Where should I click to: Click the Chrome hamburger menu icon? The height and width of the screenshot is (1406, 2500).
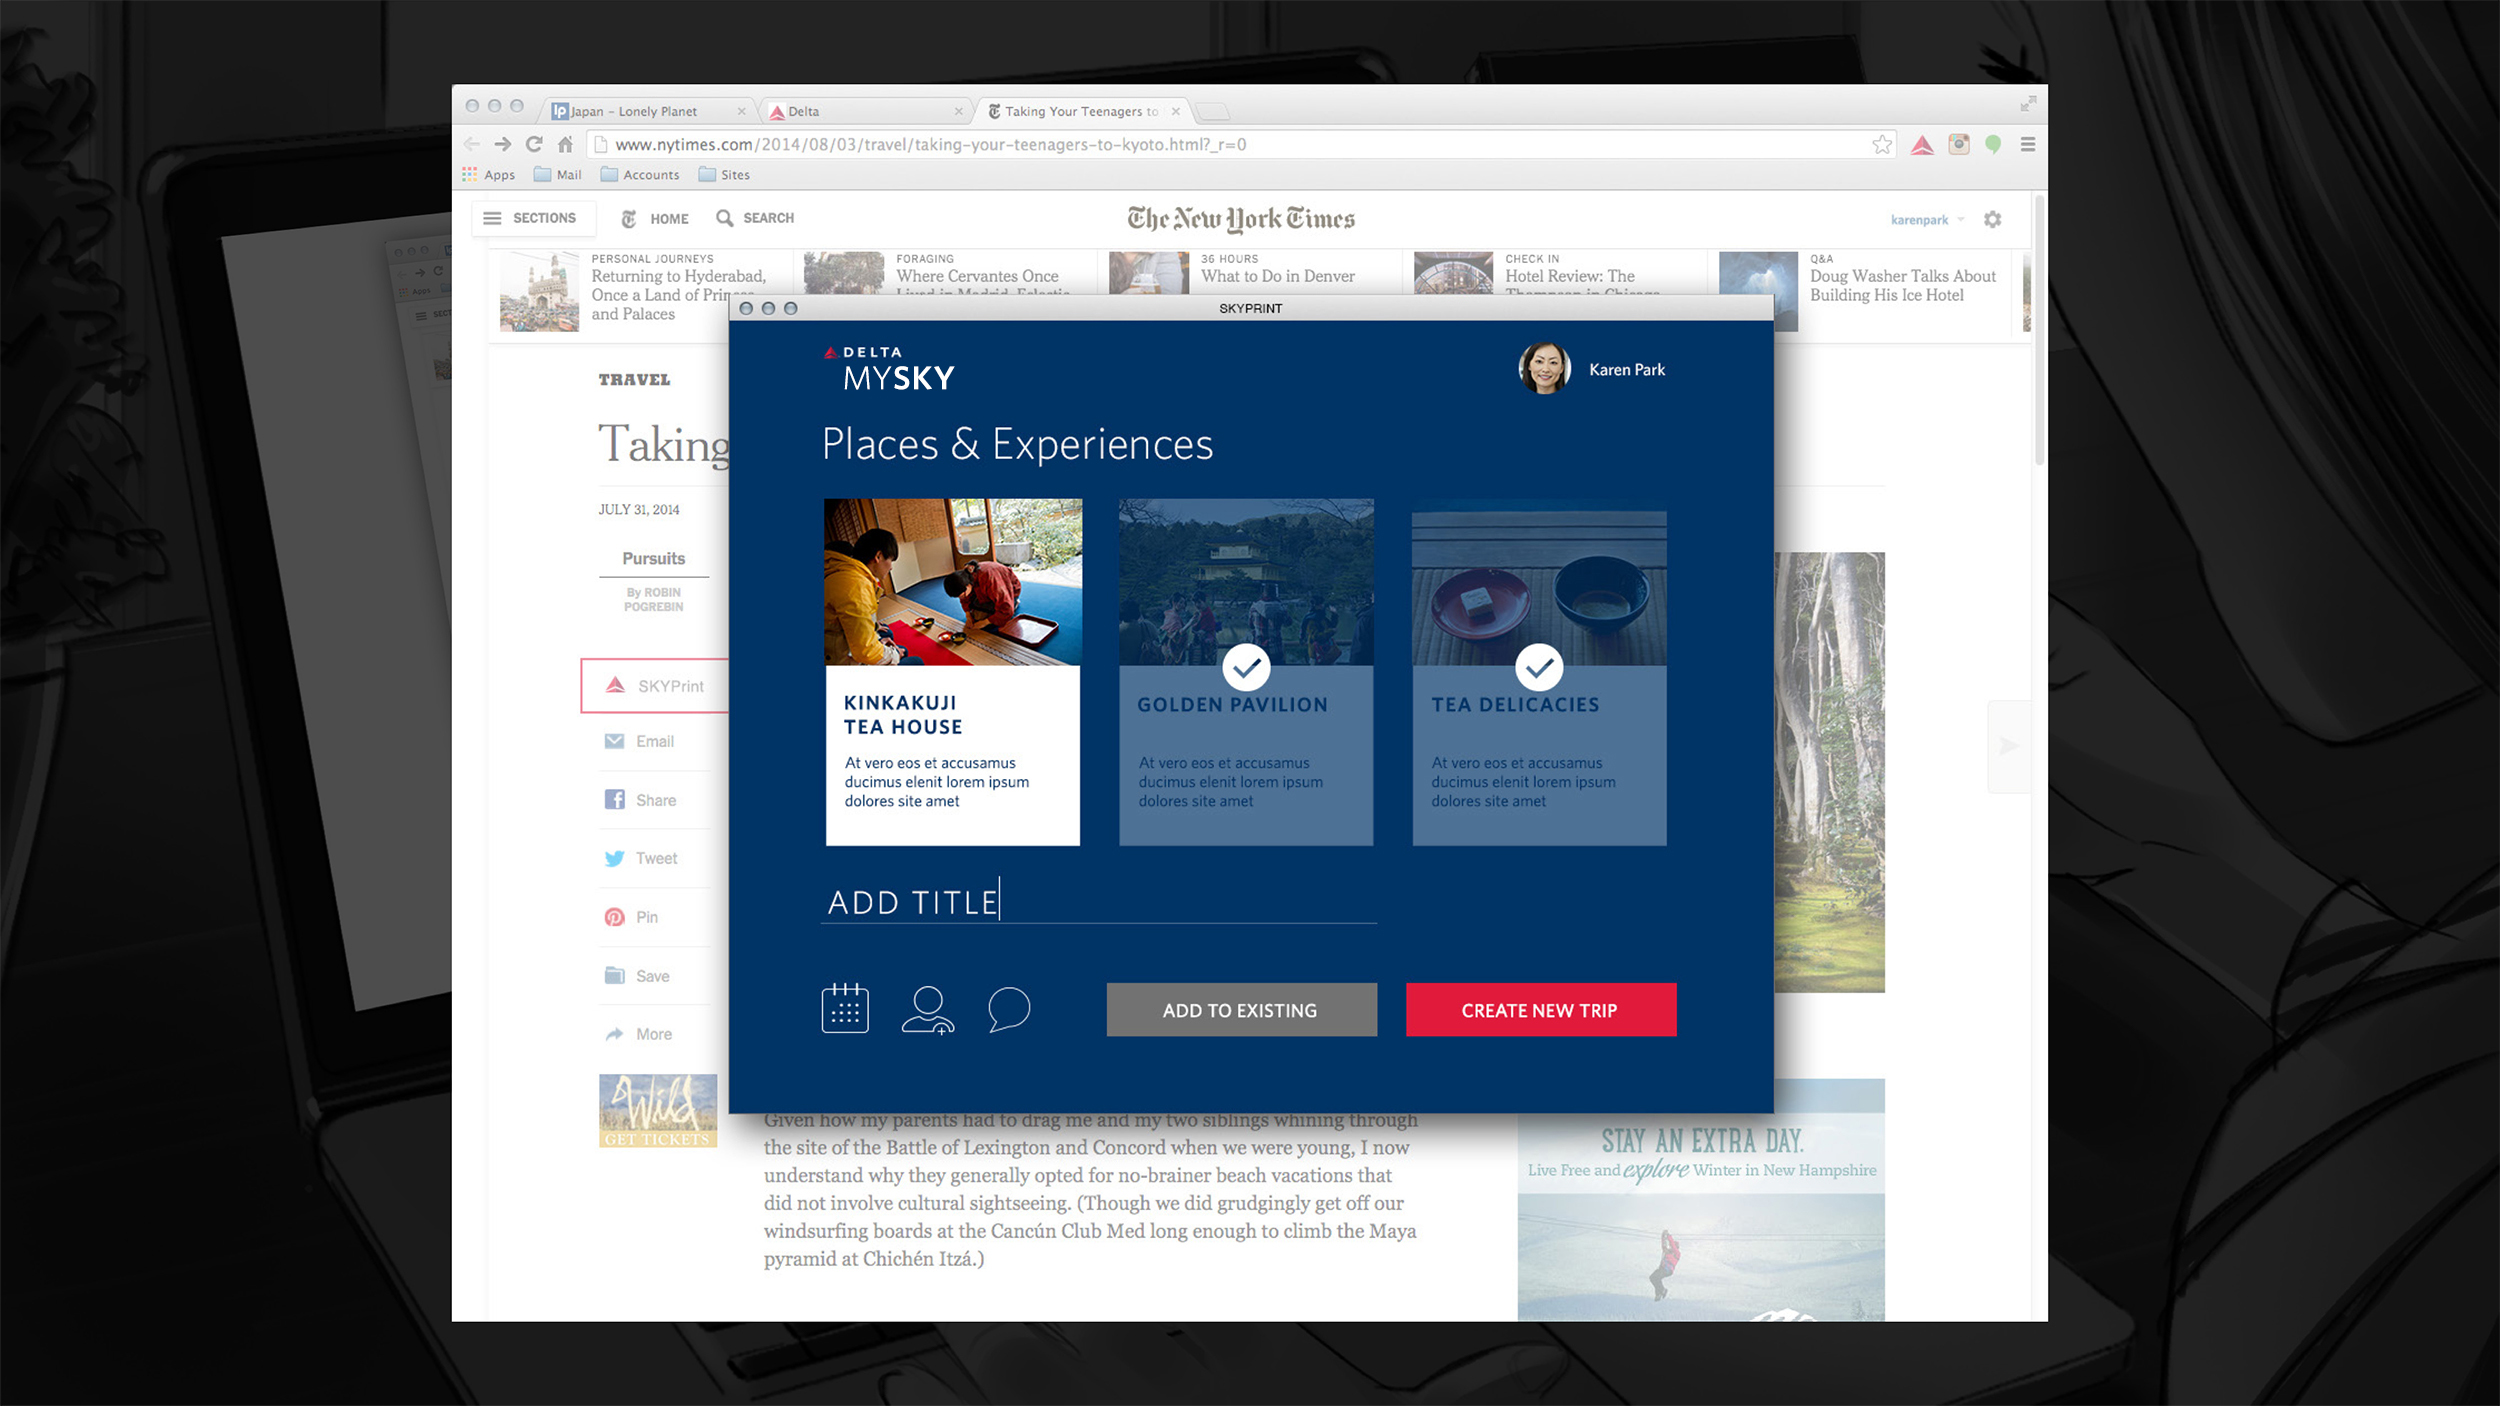coord(2028,145)
